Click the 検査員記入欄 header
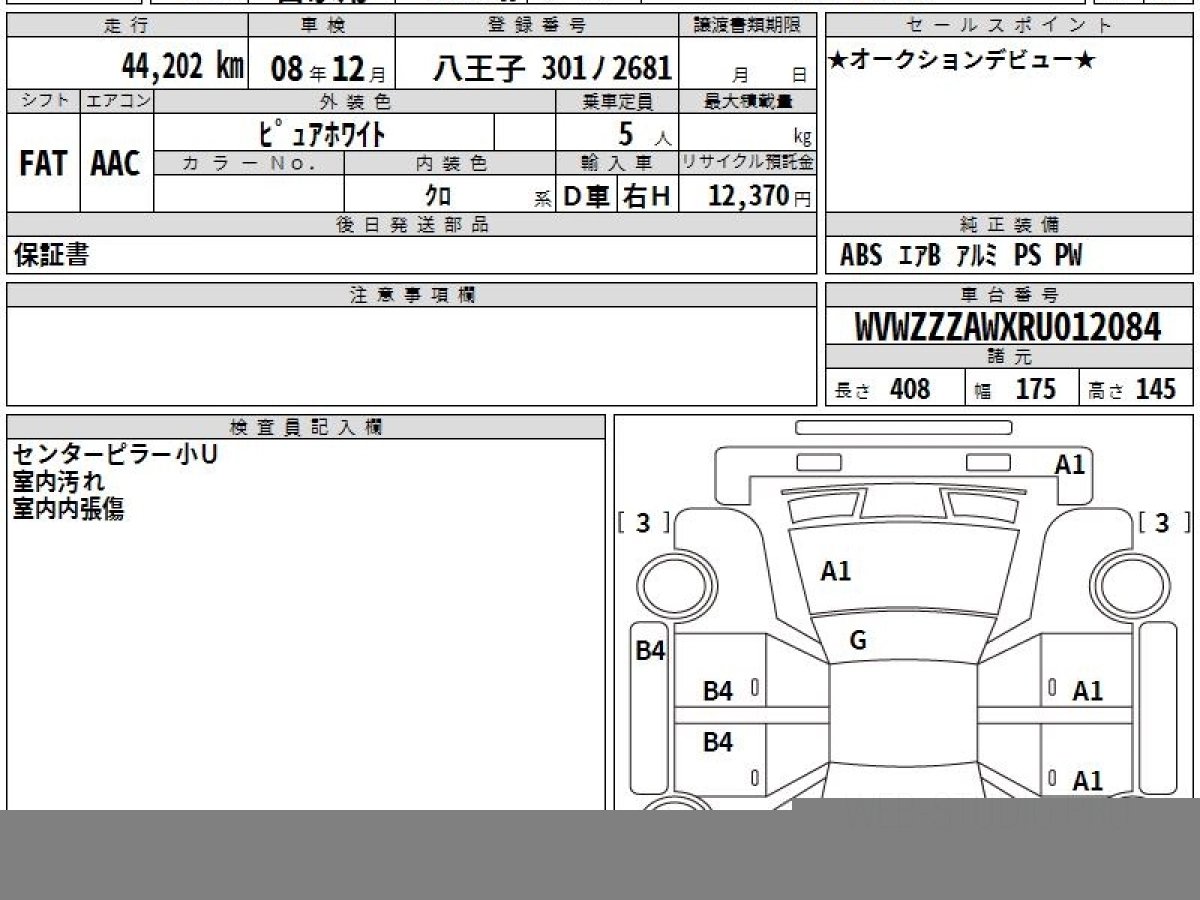The height and width of the screenshot is (900, 1200). point(306,427)
